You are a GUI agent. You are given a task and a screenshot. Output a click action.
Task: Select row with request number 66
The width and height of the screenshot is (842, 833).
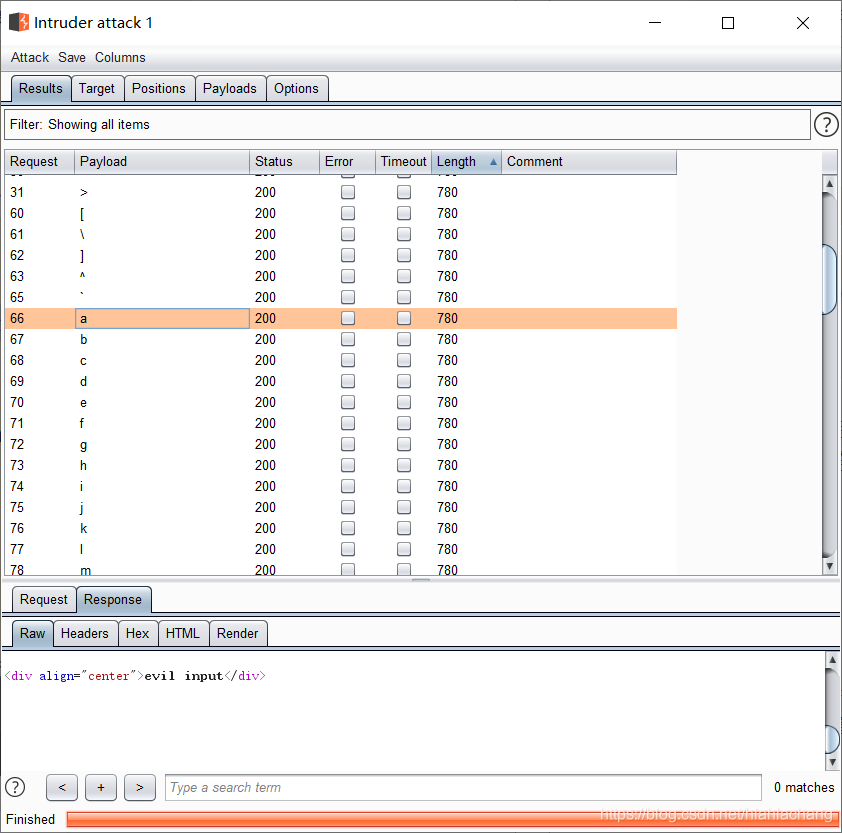point(341,318)
